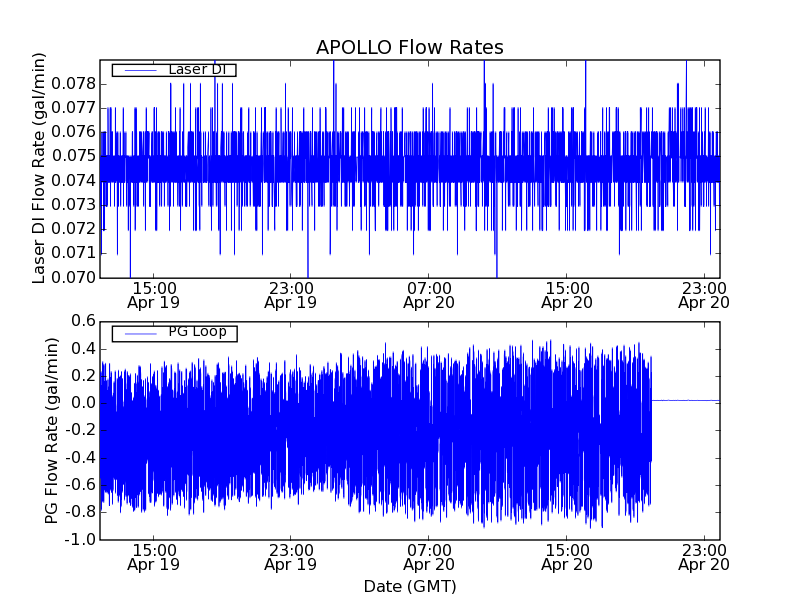Click the blue line sample in PG Loop legend

pyautogui.click(x=138, y=332)
